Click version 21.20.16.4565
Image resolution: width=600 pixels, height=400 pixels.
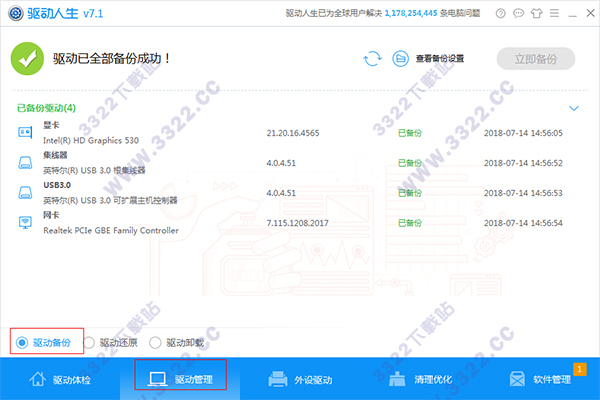pos(293,133)
